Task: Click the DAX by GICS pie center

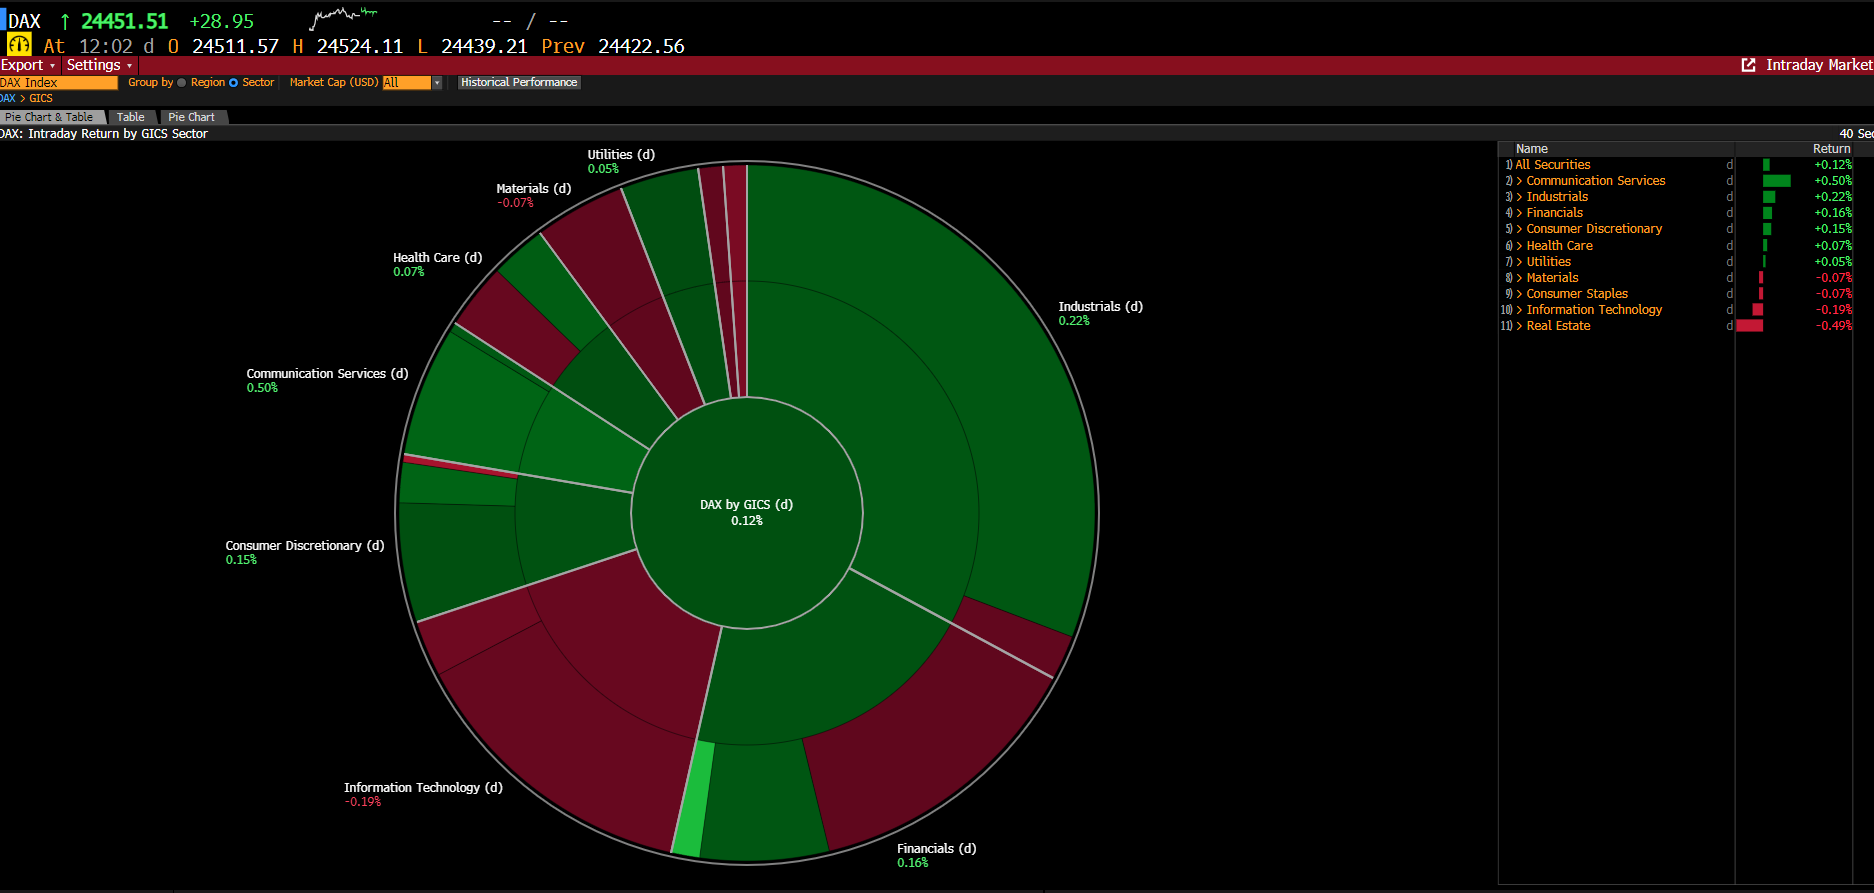Action: [746, 512]
